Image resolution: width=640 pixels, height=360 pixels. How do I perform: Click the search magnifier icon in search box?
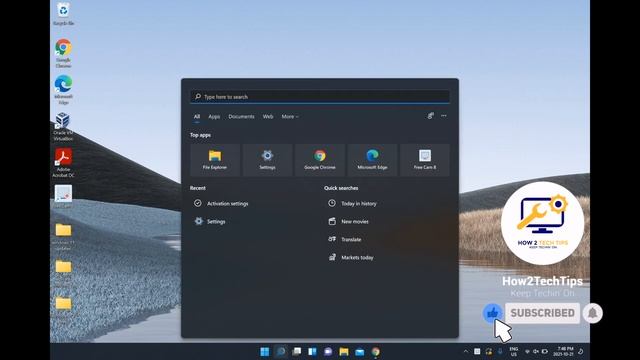[x=198, y=97]
